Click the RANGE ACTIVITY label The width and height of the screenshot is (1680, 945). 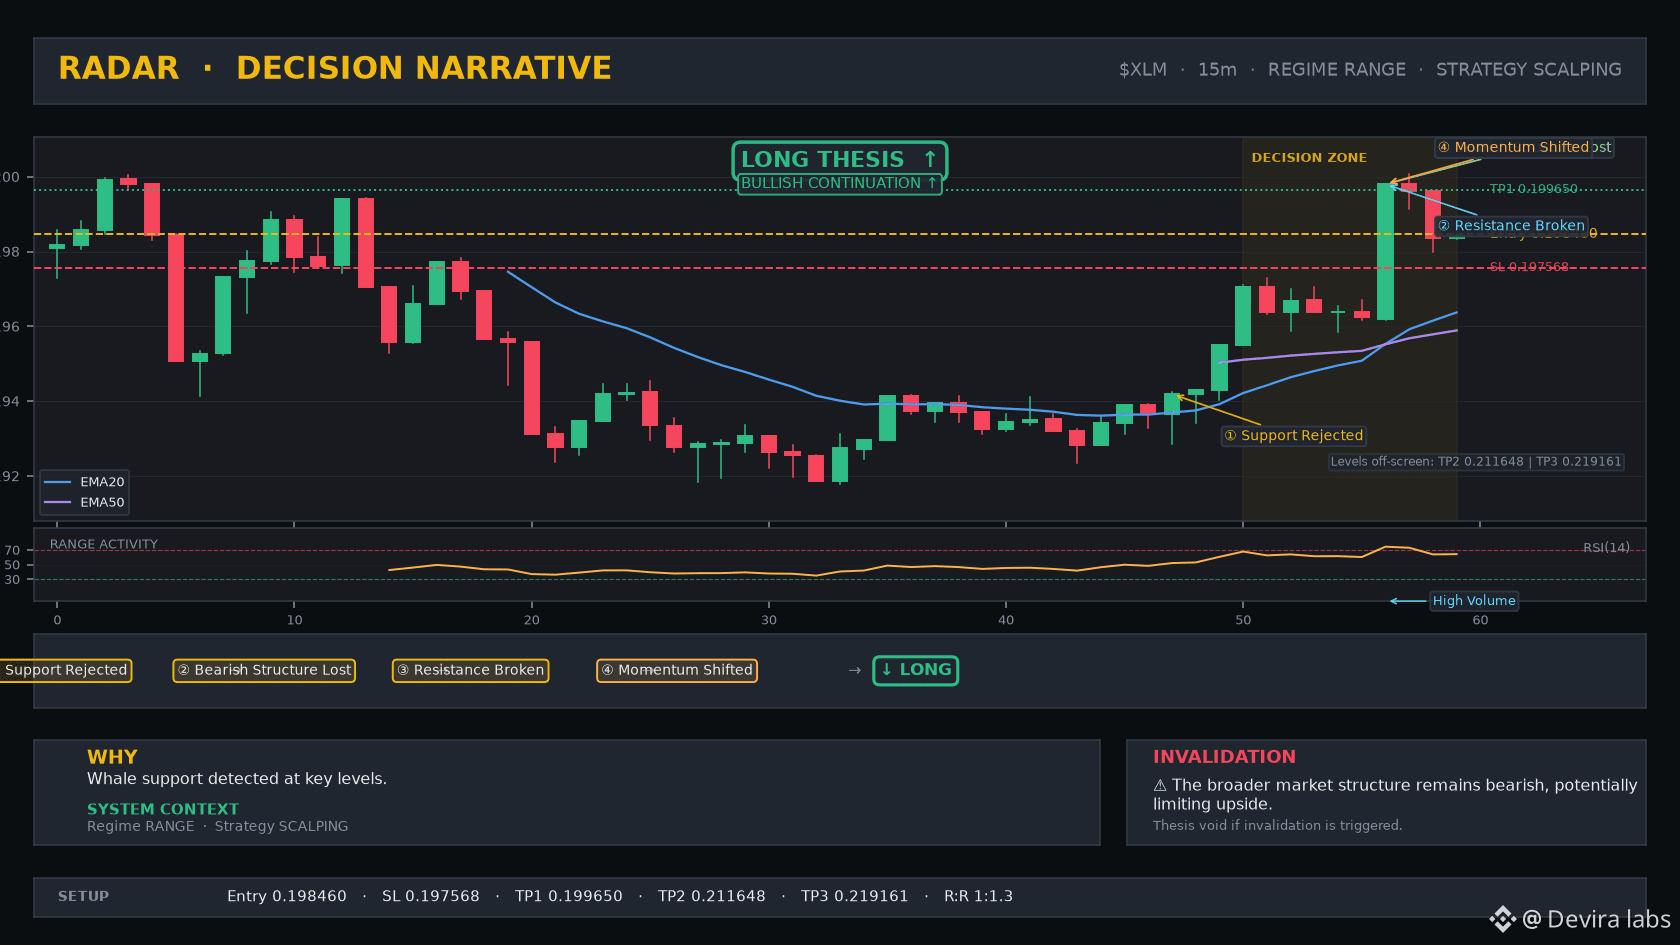(x=104, y=544)
